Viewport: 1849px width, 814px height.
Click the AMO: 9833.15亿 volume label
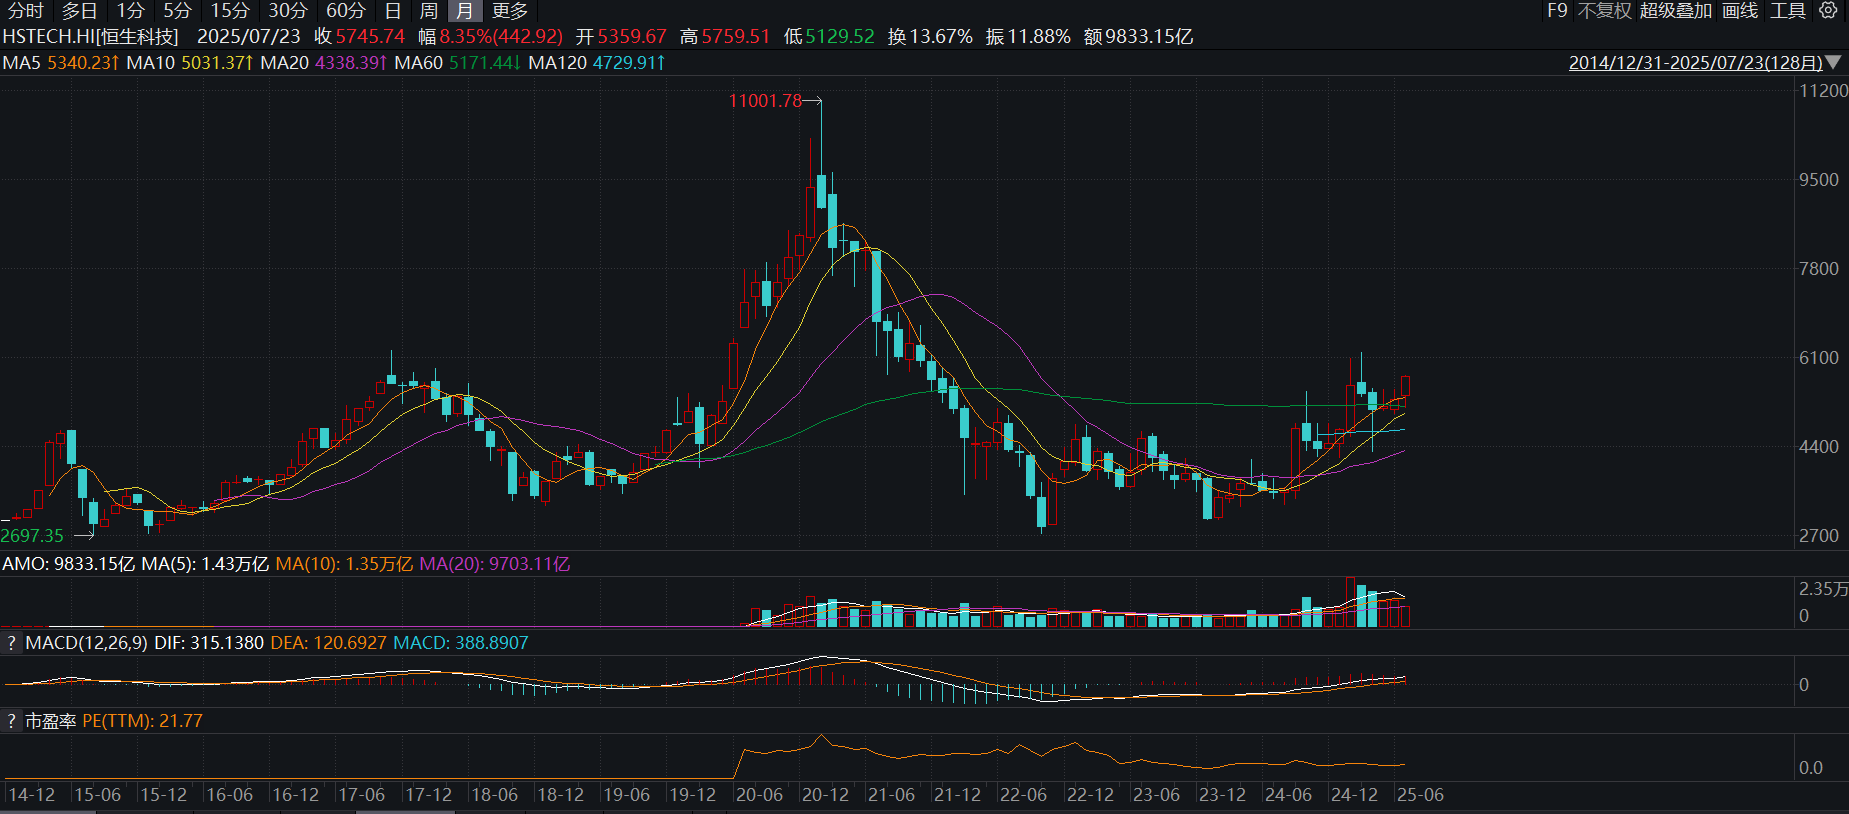(x=68, y=564)
